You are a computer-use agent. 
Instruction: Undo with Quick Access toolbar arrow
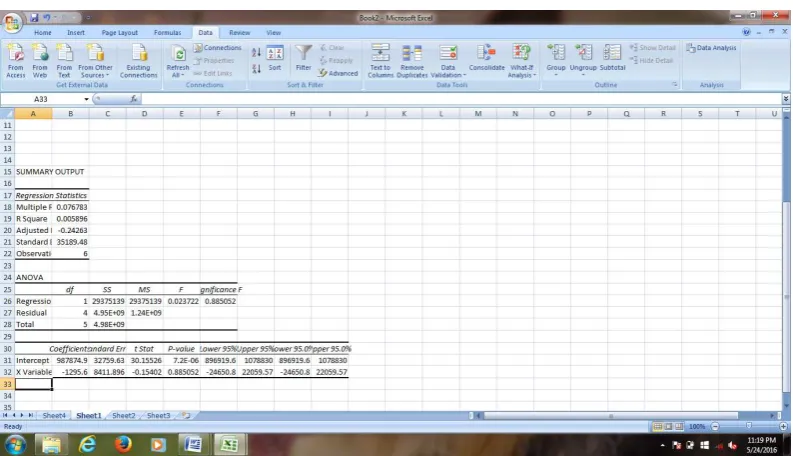[47, 18]
